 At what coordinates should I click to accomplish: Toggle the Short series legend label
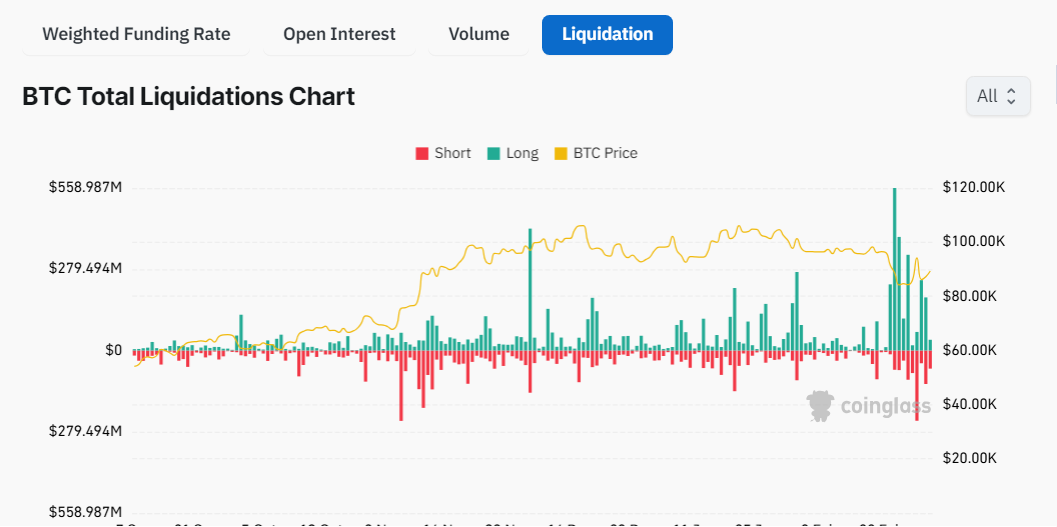(x=452, y=153)
